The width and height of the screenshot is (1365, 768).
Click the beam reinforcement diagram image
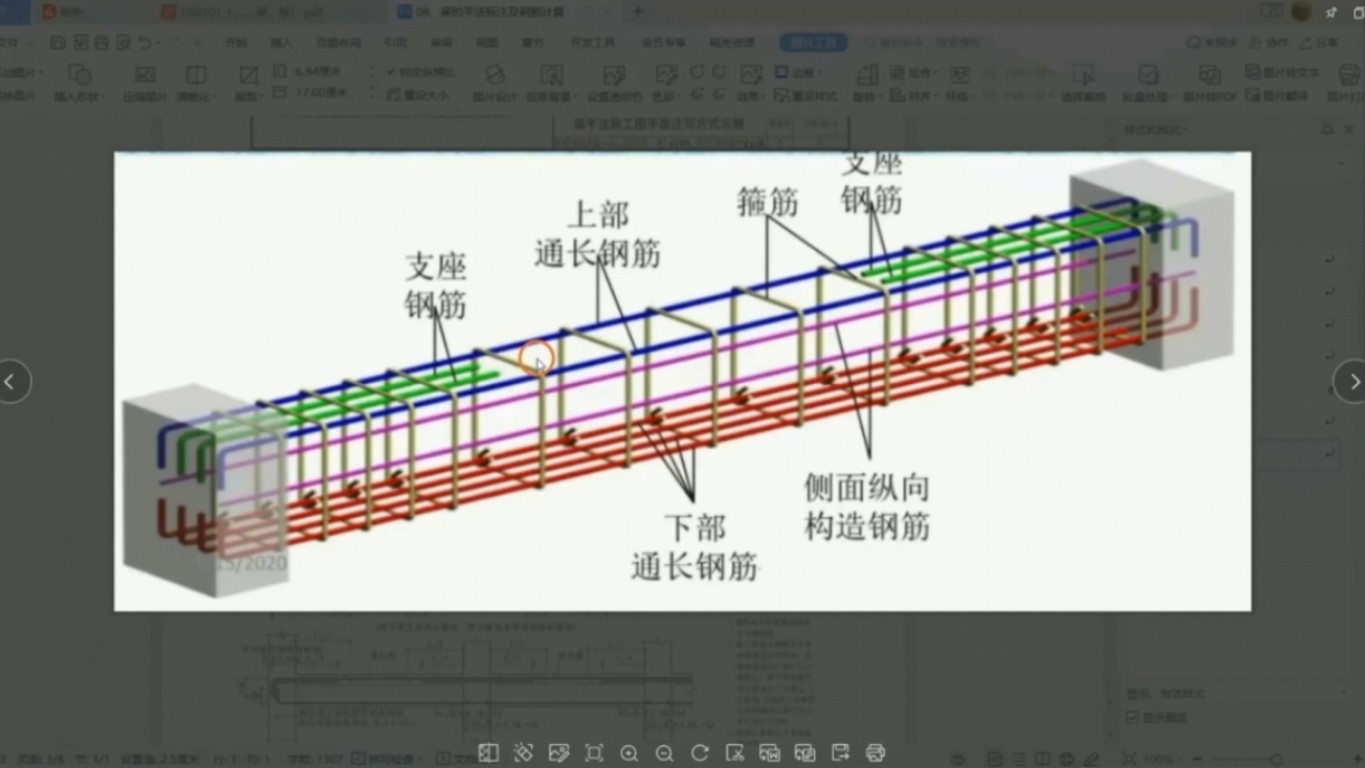pyautogui.click(x=682, y=381)
